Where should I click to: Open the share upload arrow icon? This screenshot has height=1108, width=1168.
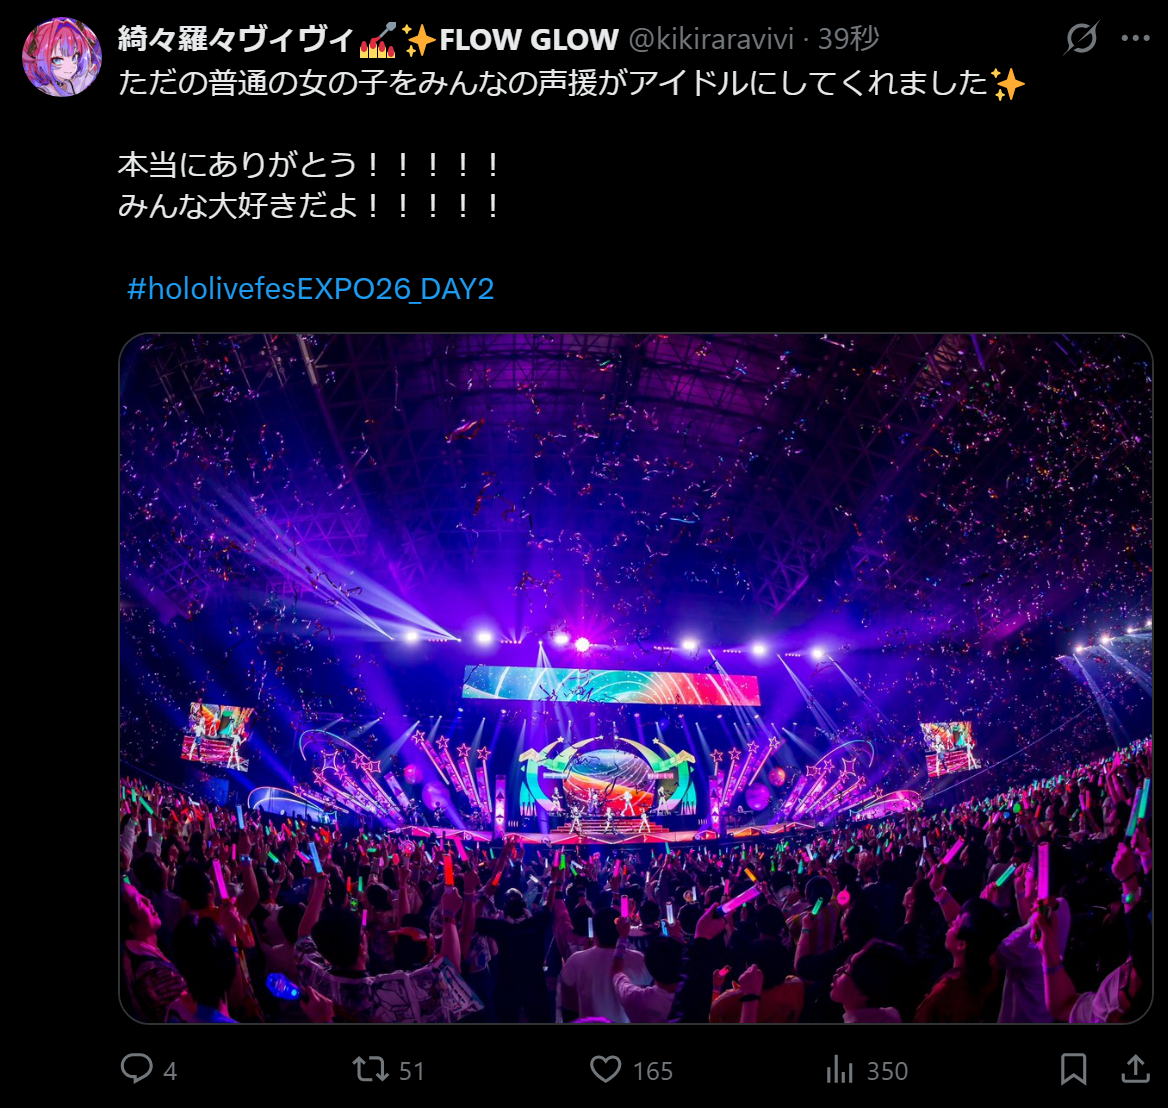pos(1135,1069)
